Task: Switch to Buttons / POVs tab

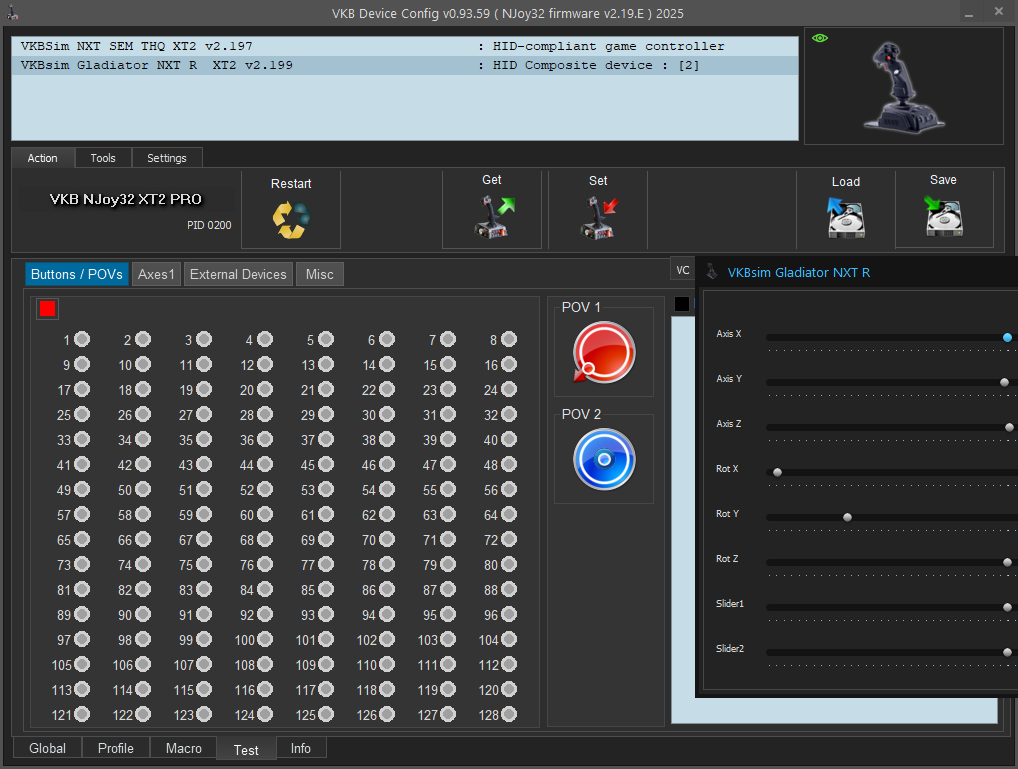Action: (x=77, y=274)
